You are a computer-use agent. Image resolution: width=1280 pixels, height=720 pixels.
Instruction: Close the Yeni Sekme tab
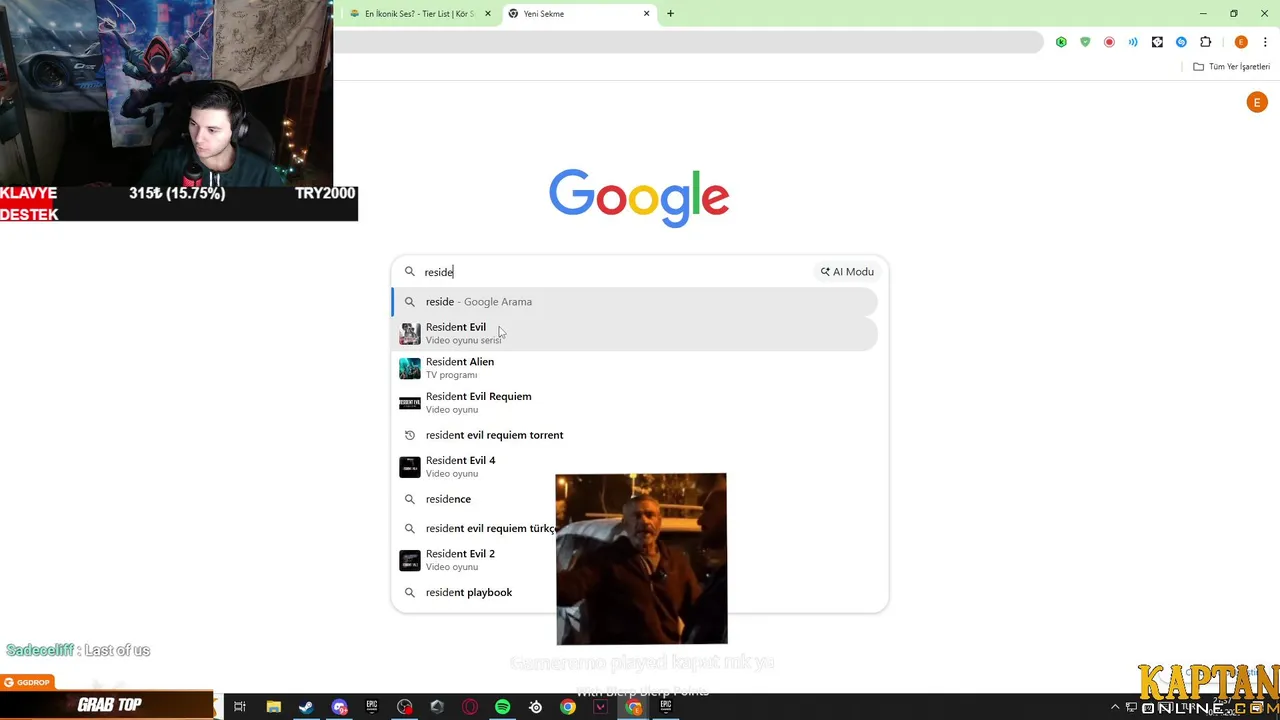646,14
